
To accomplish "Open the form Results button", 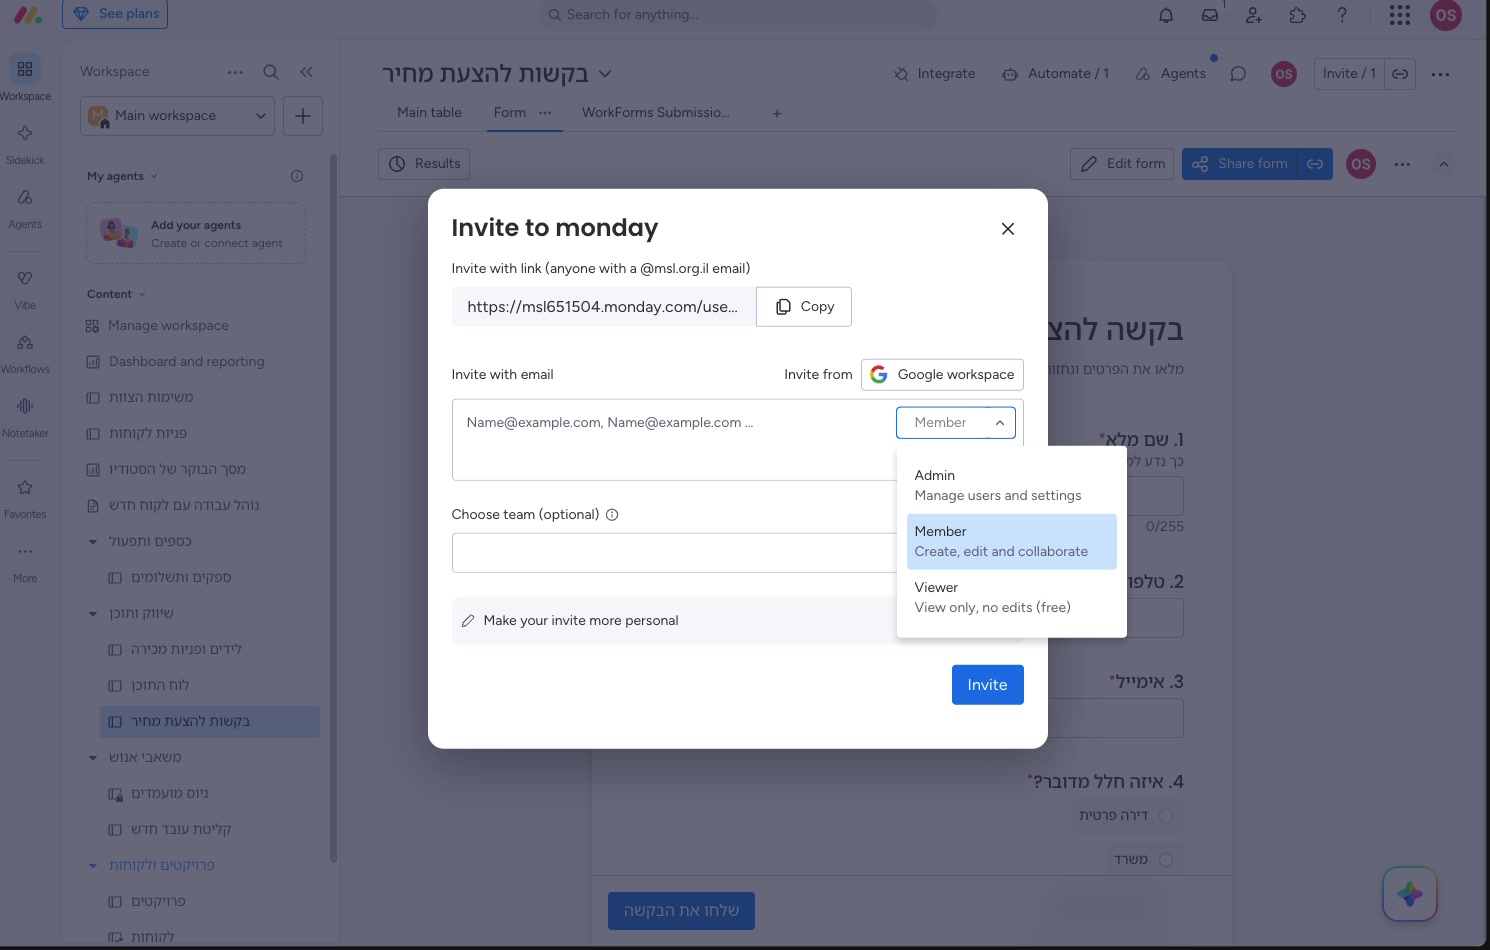I will pyautogui.click(x=424, y=164).
